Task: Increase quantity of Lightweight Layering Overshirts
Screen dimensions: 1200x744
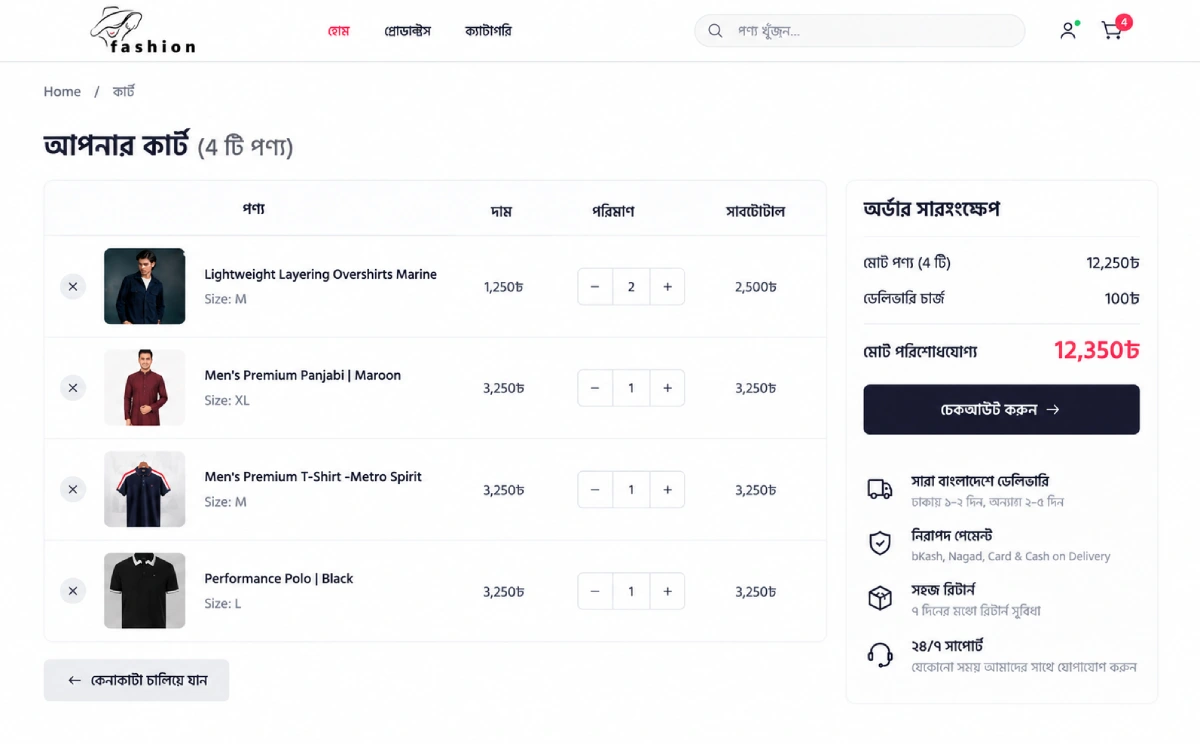Action: tap(667, 287)
